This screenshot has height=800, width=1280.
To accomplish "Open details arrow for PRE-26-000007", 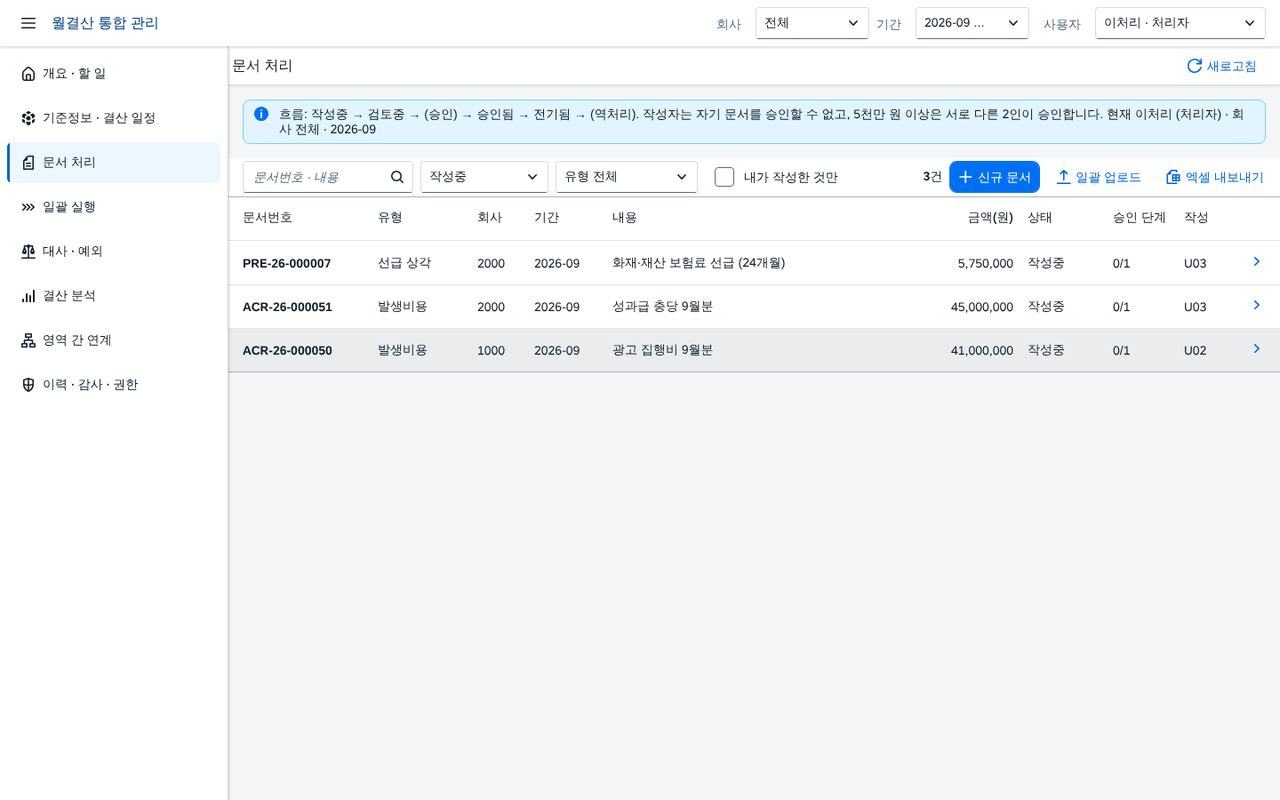I will tap(1257, 262).
